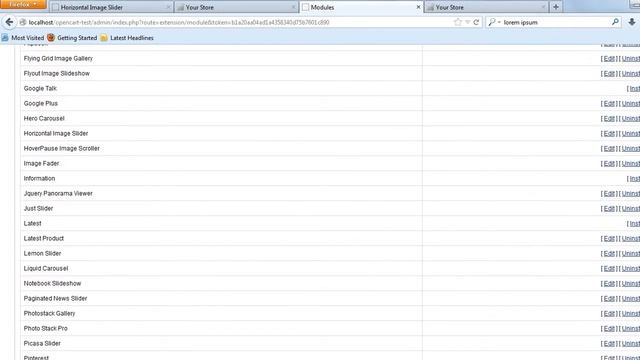
Task: Edit the Latest Product module
Action: (609, 239)
